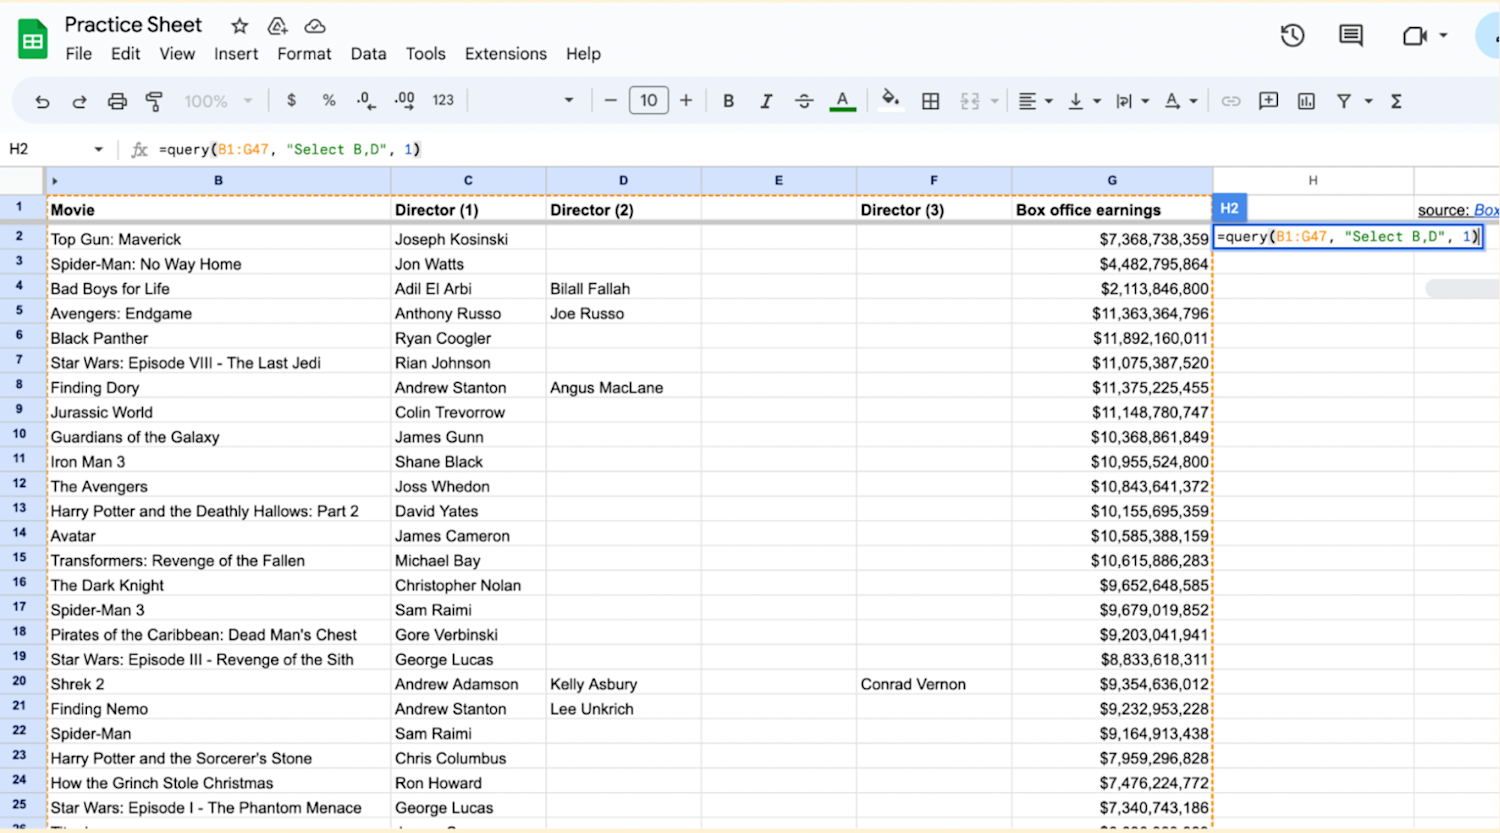Image resolution: width=1500 pixels, height=833 pixels.
Task: Select the Box office earnings header cell
Action: pos(1112,210)
